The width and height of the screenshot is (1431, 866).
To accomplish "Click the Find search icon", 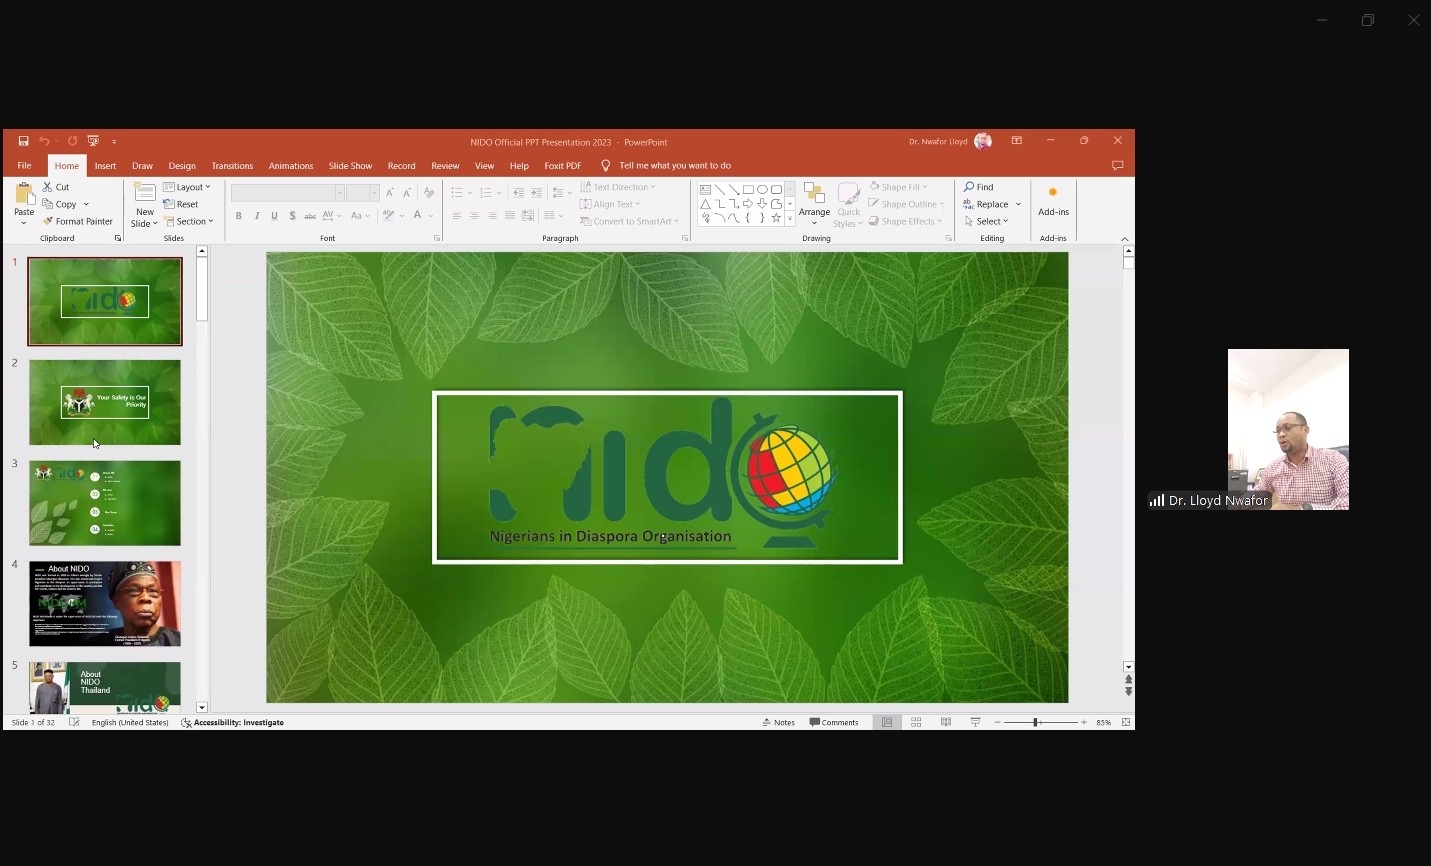I will tap(978, 187).
